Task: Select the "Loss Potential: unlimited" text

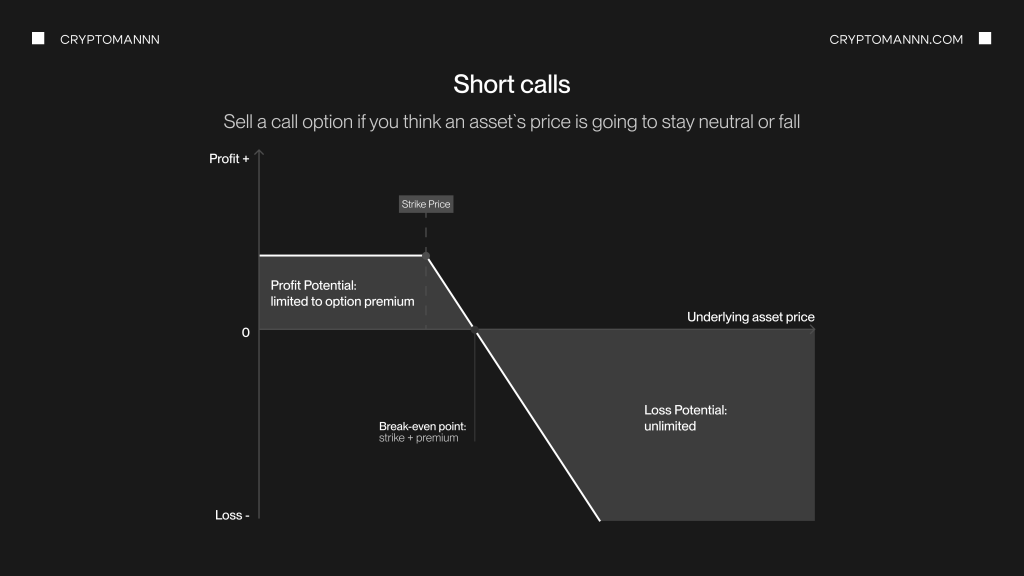Action: 685,418
